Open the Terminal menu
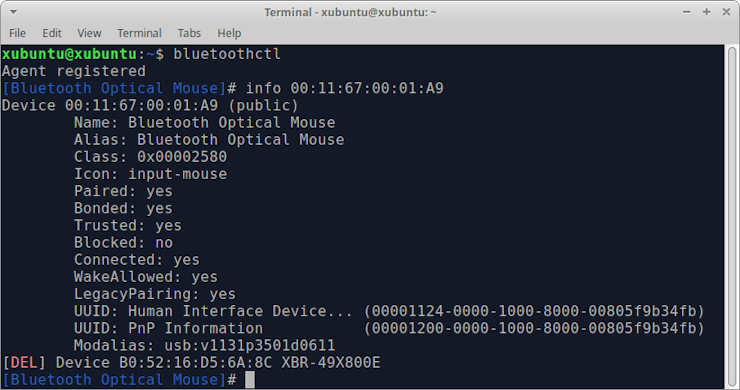 click(x=139, y=33)
